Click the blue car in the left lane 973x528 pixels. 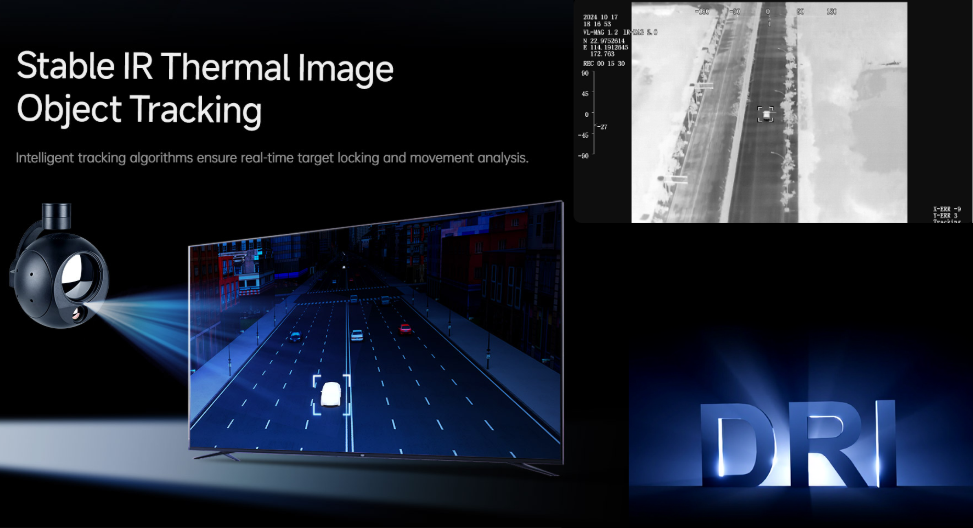point(295,335)
